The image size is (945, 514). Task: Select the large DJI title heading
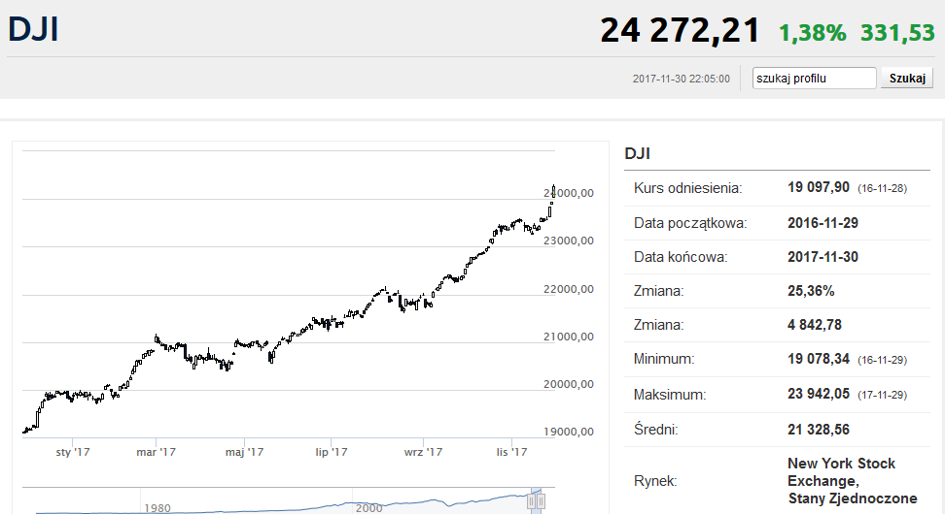pyautogui.click(x=33, y=29)
